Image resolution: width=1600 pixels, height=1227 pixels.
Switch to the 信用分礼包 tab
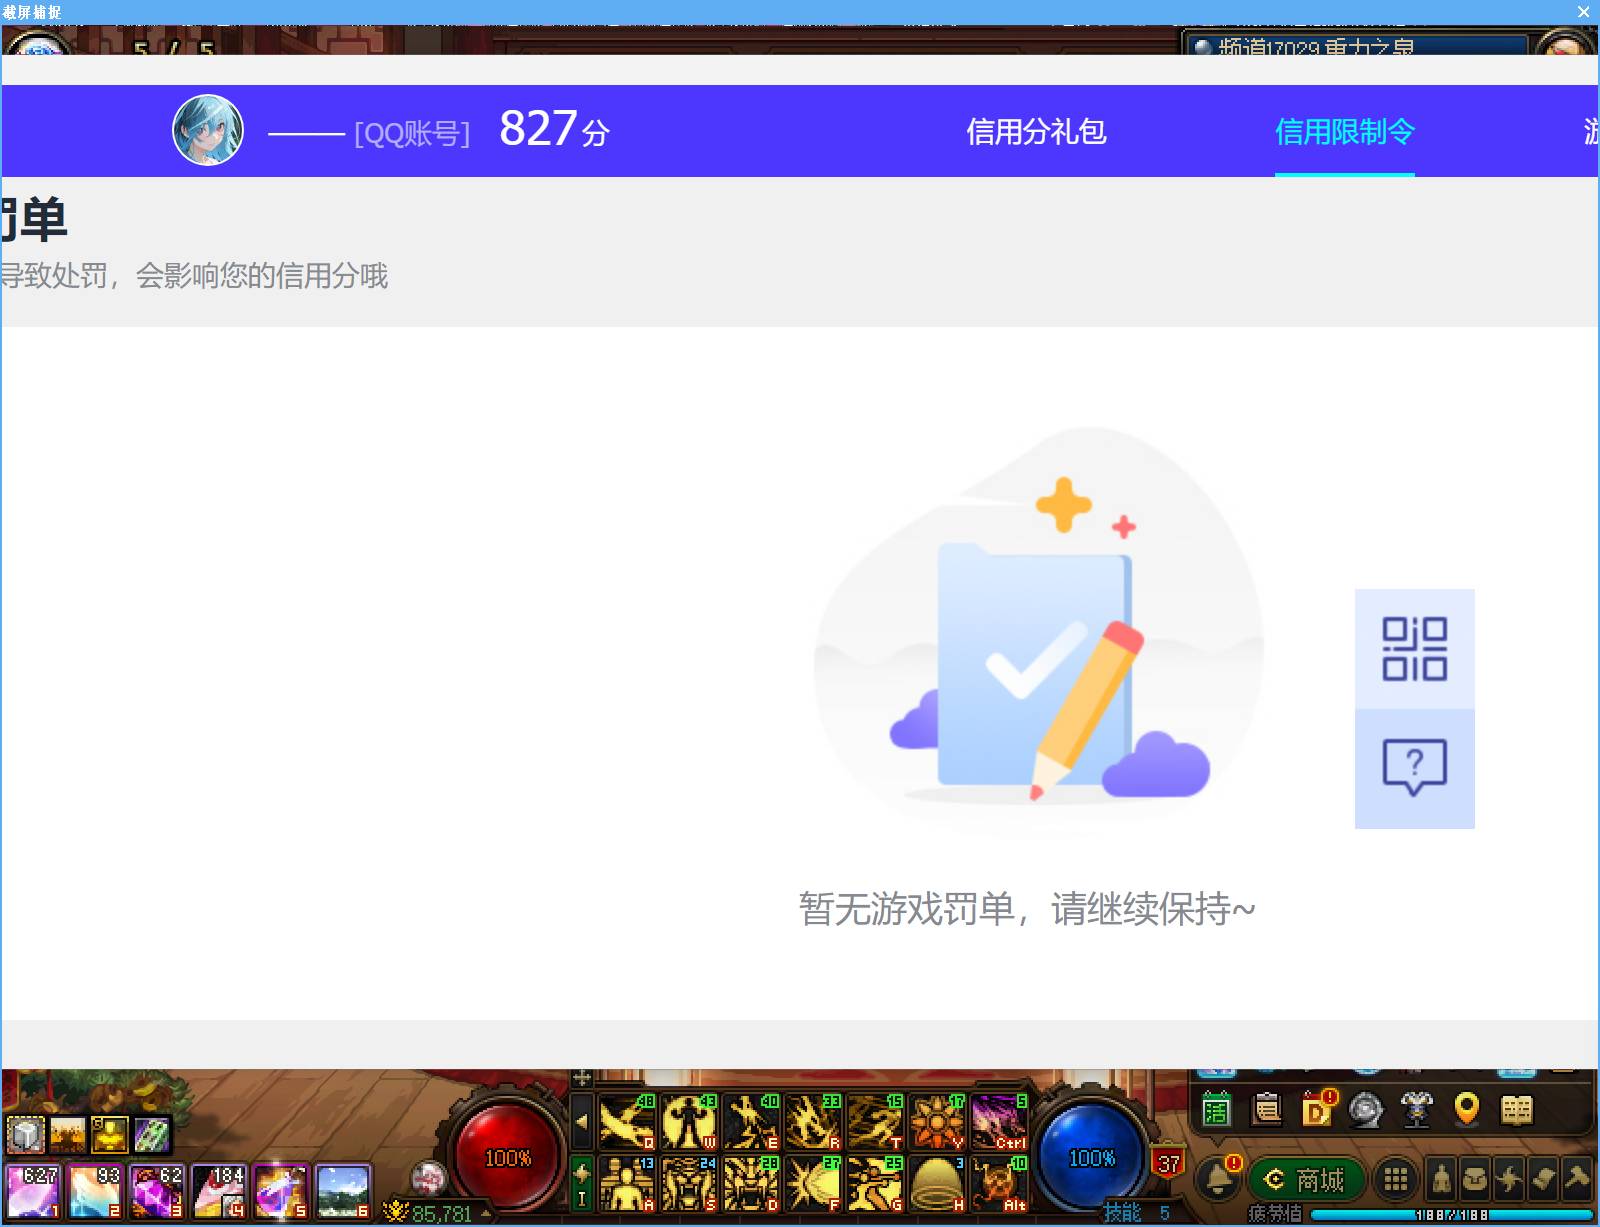coord(1036,131)
